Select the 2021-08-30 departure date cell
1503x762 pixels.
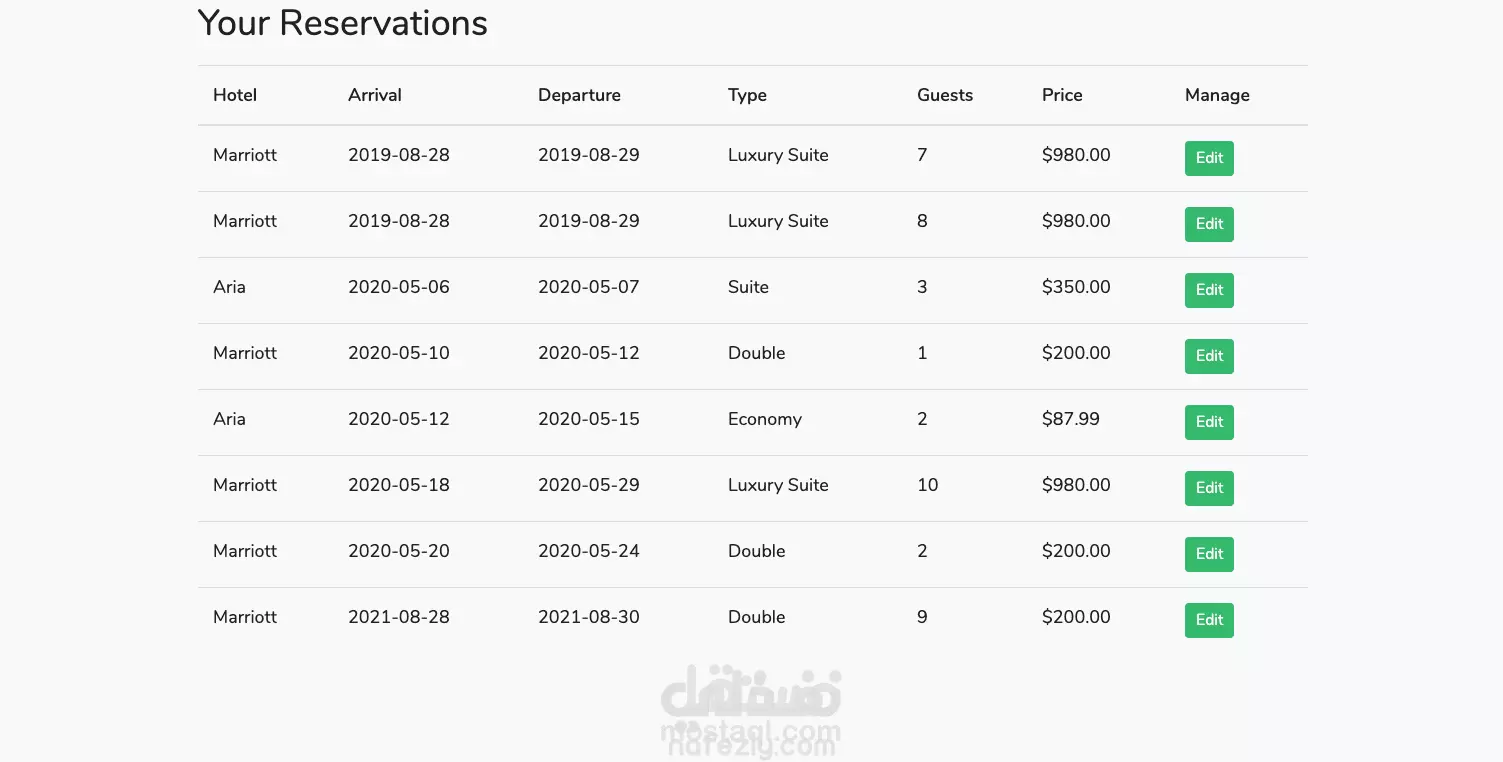coord(589,617)
